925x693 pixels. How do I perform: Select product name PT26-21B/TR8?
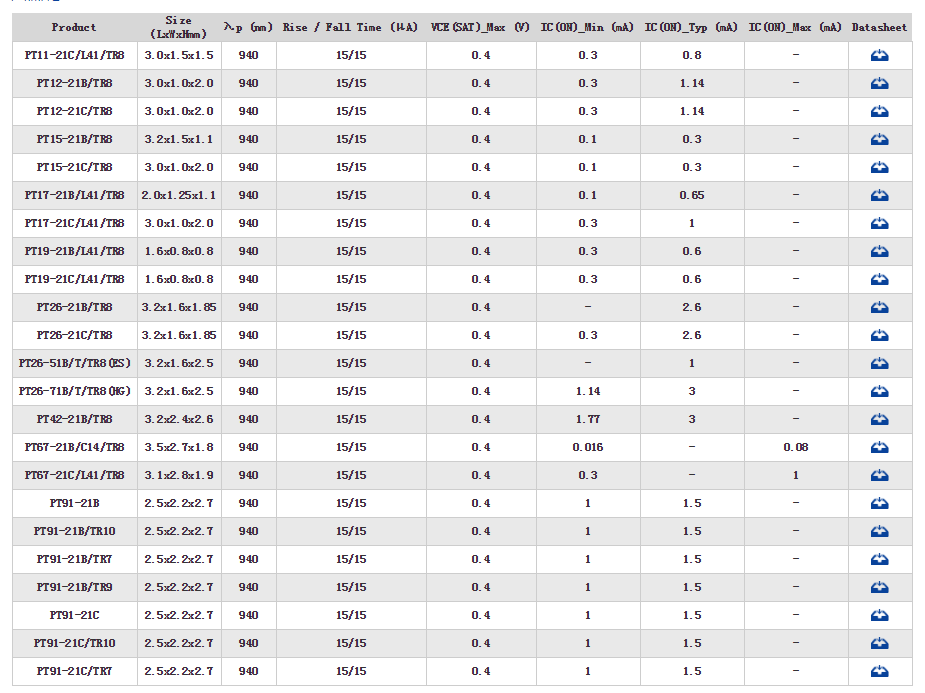click(x=74, y=307)
